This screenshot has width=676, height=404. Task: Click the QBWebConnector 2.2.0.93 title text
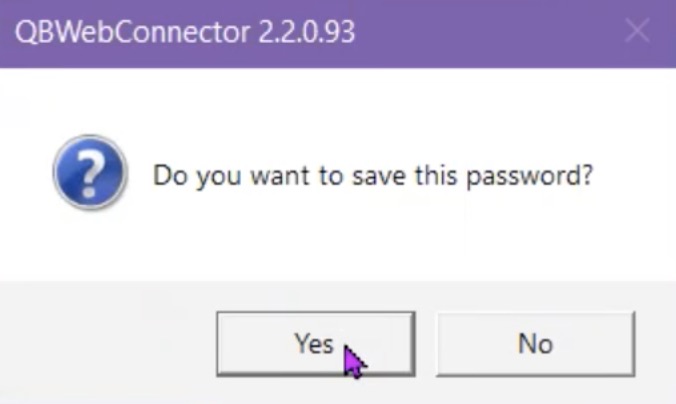[184, 32]
